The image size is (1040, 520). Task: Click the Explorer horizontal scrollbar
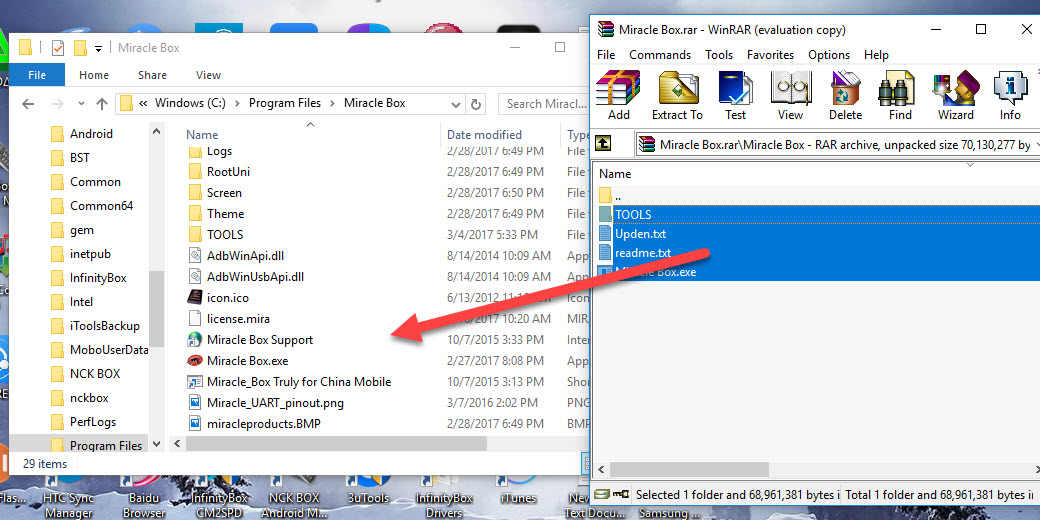(x=337, y=444)
